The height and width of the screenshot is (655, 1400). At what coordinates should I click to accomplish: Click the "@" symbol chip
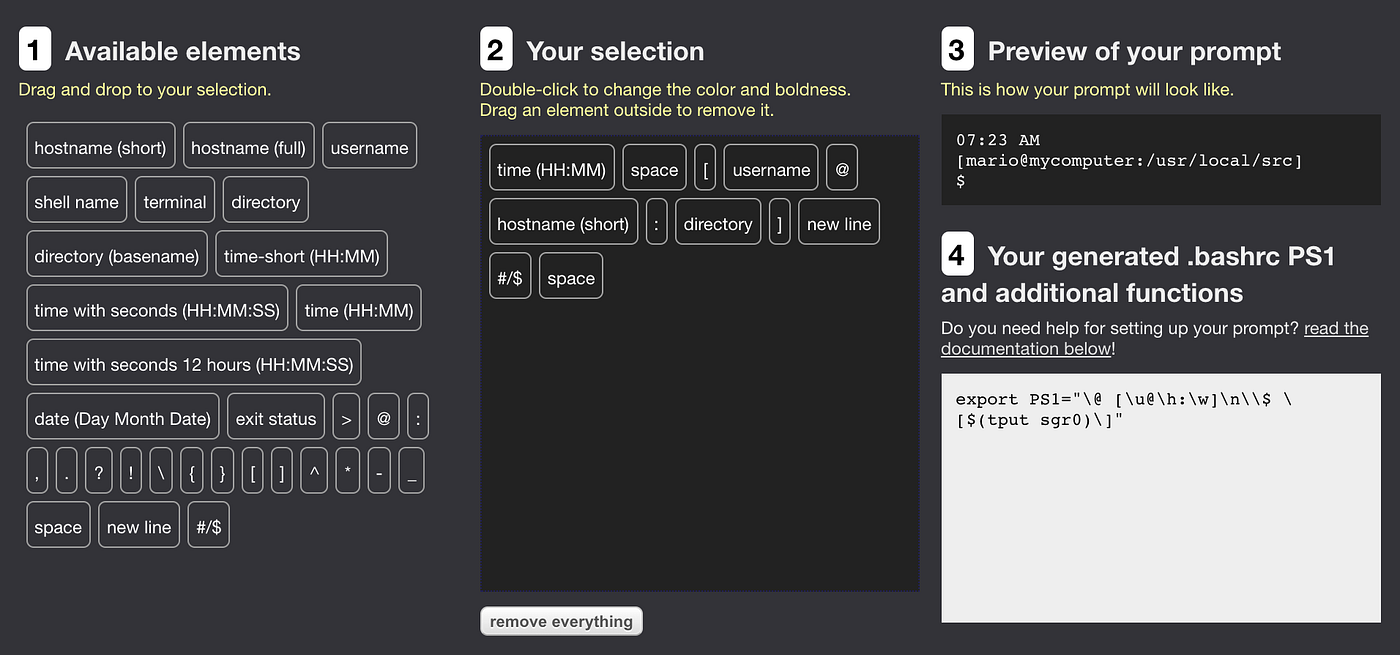[x=383, y=416]
